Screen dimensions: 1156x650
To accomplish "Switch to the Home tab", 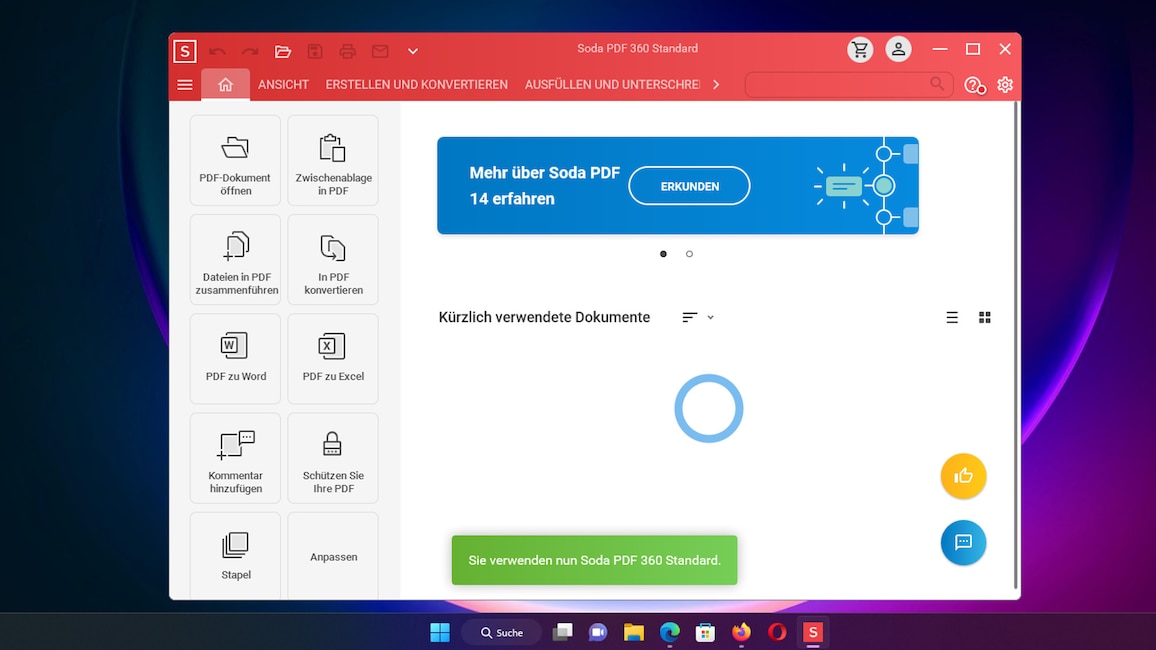I will (x=225, y=85).
